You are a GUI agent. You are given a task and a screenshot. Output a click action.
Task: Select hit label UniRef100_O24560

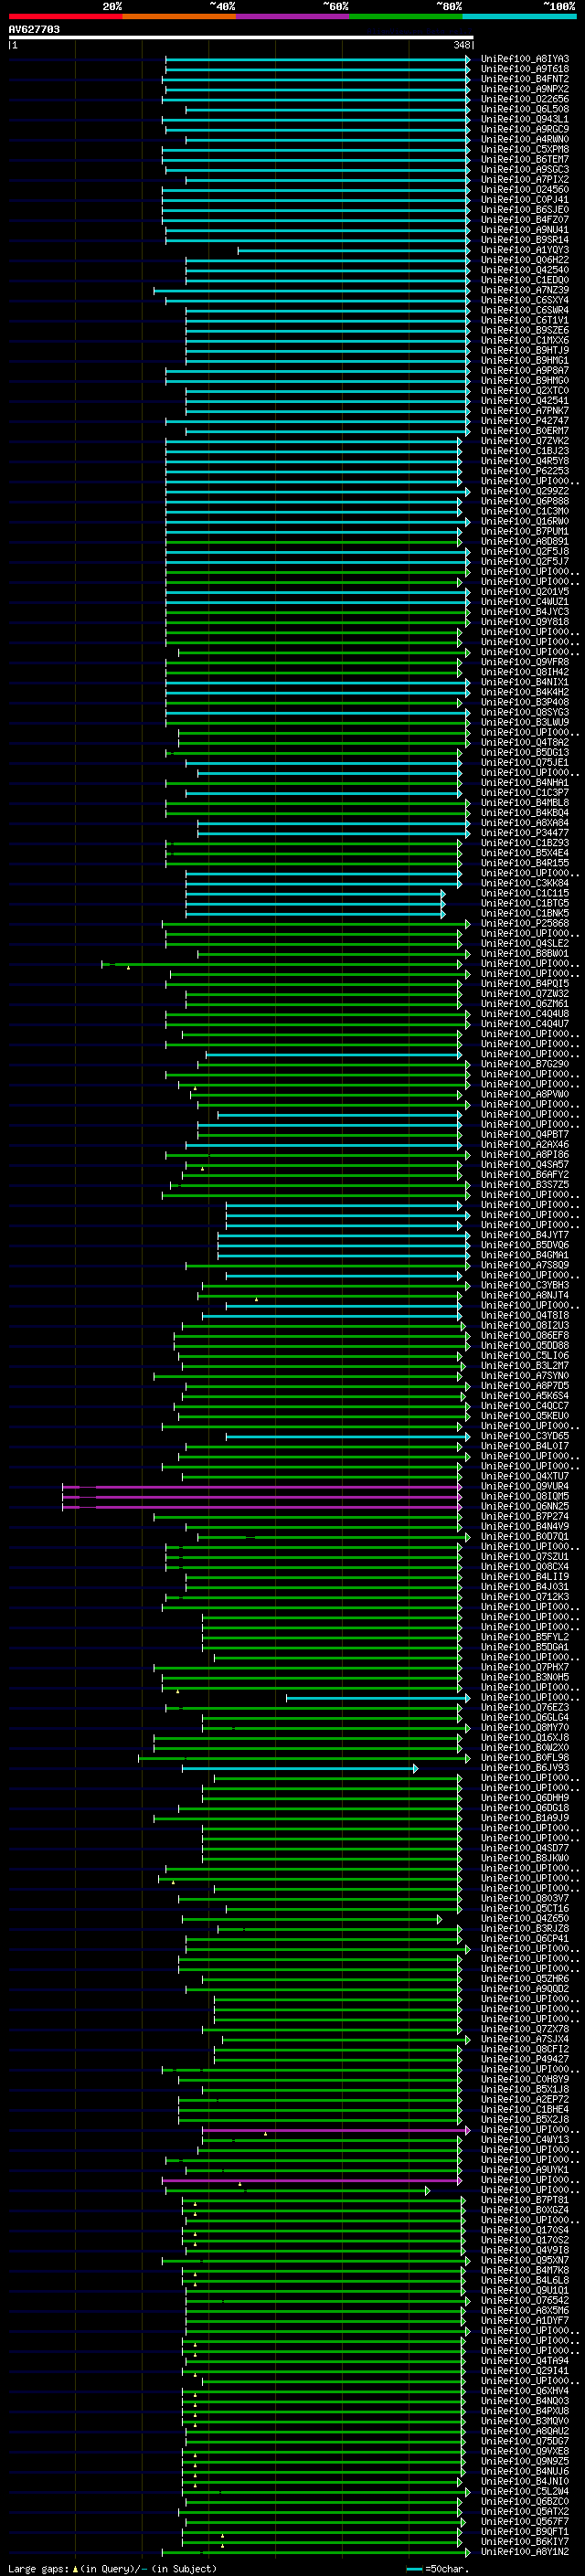coord(524,190)
